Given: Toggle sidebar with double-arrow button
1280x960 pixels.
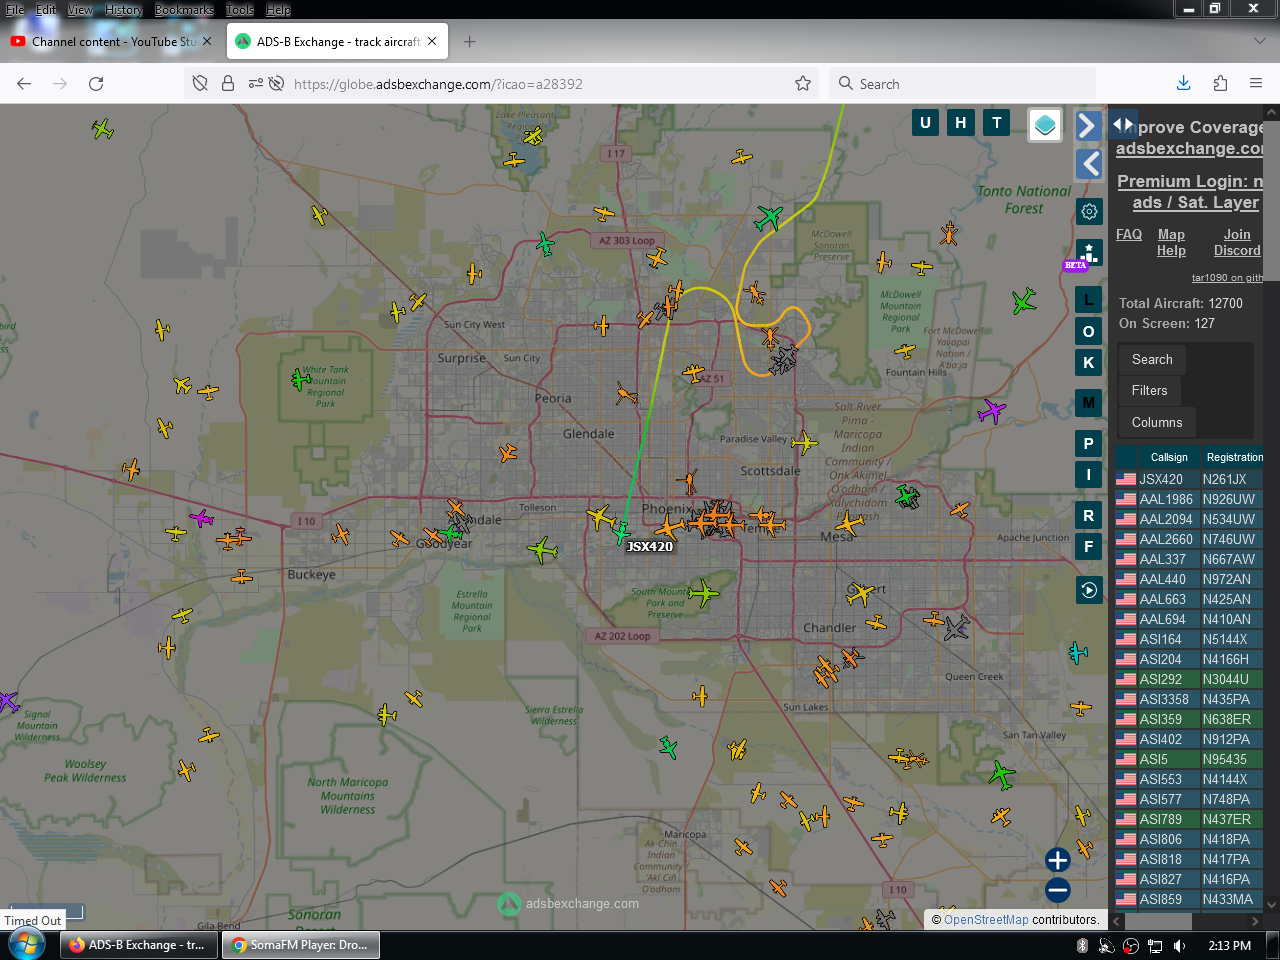Looking at the screenshot, I should click(x=1123, y=125).
